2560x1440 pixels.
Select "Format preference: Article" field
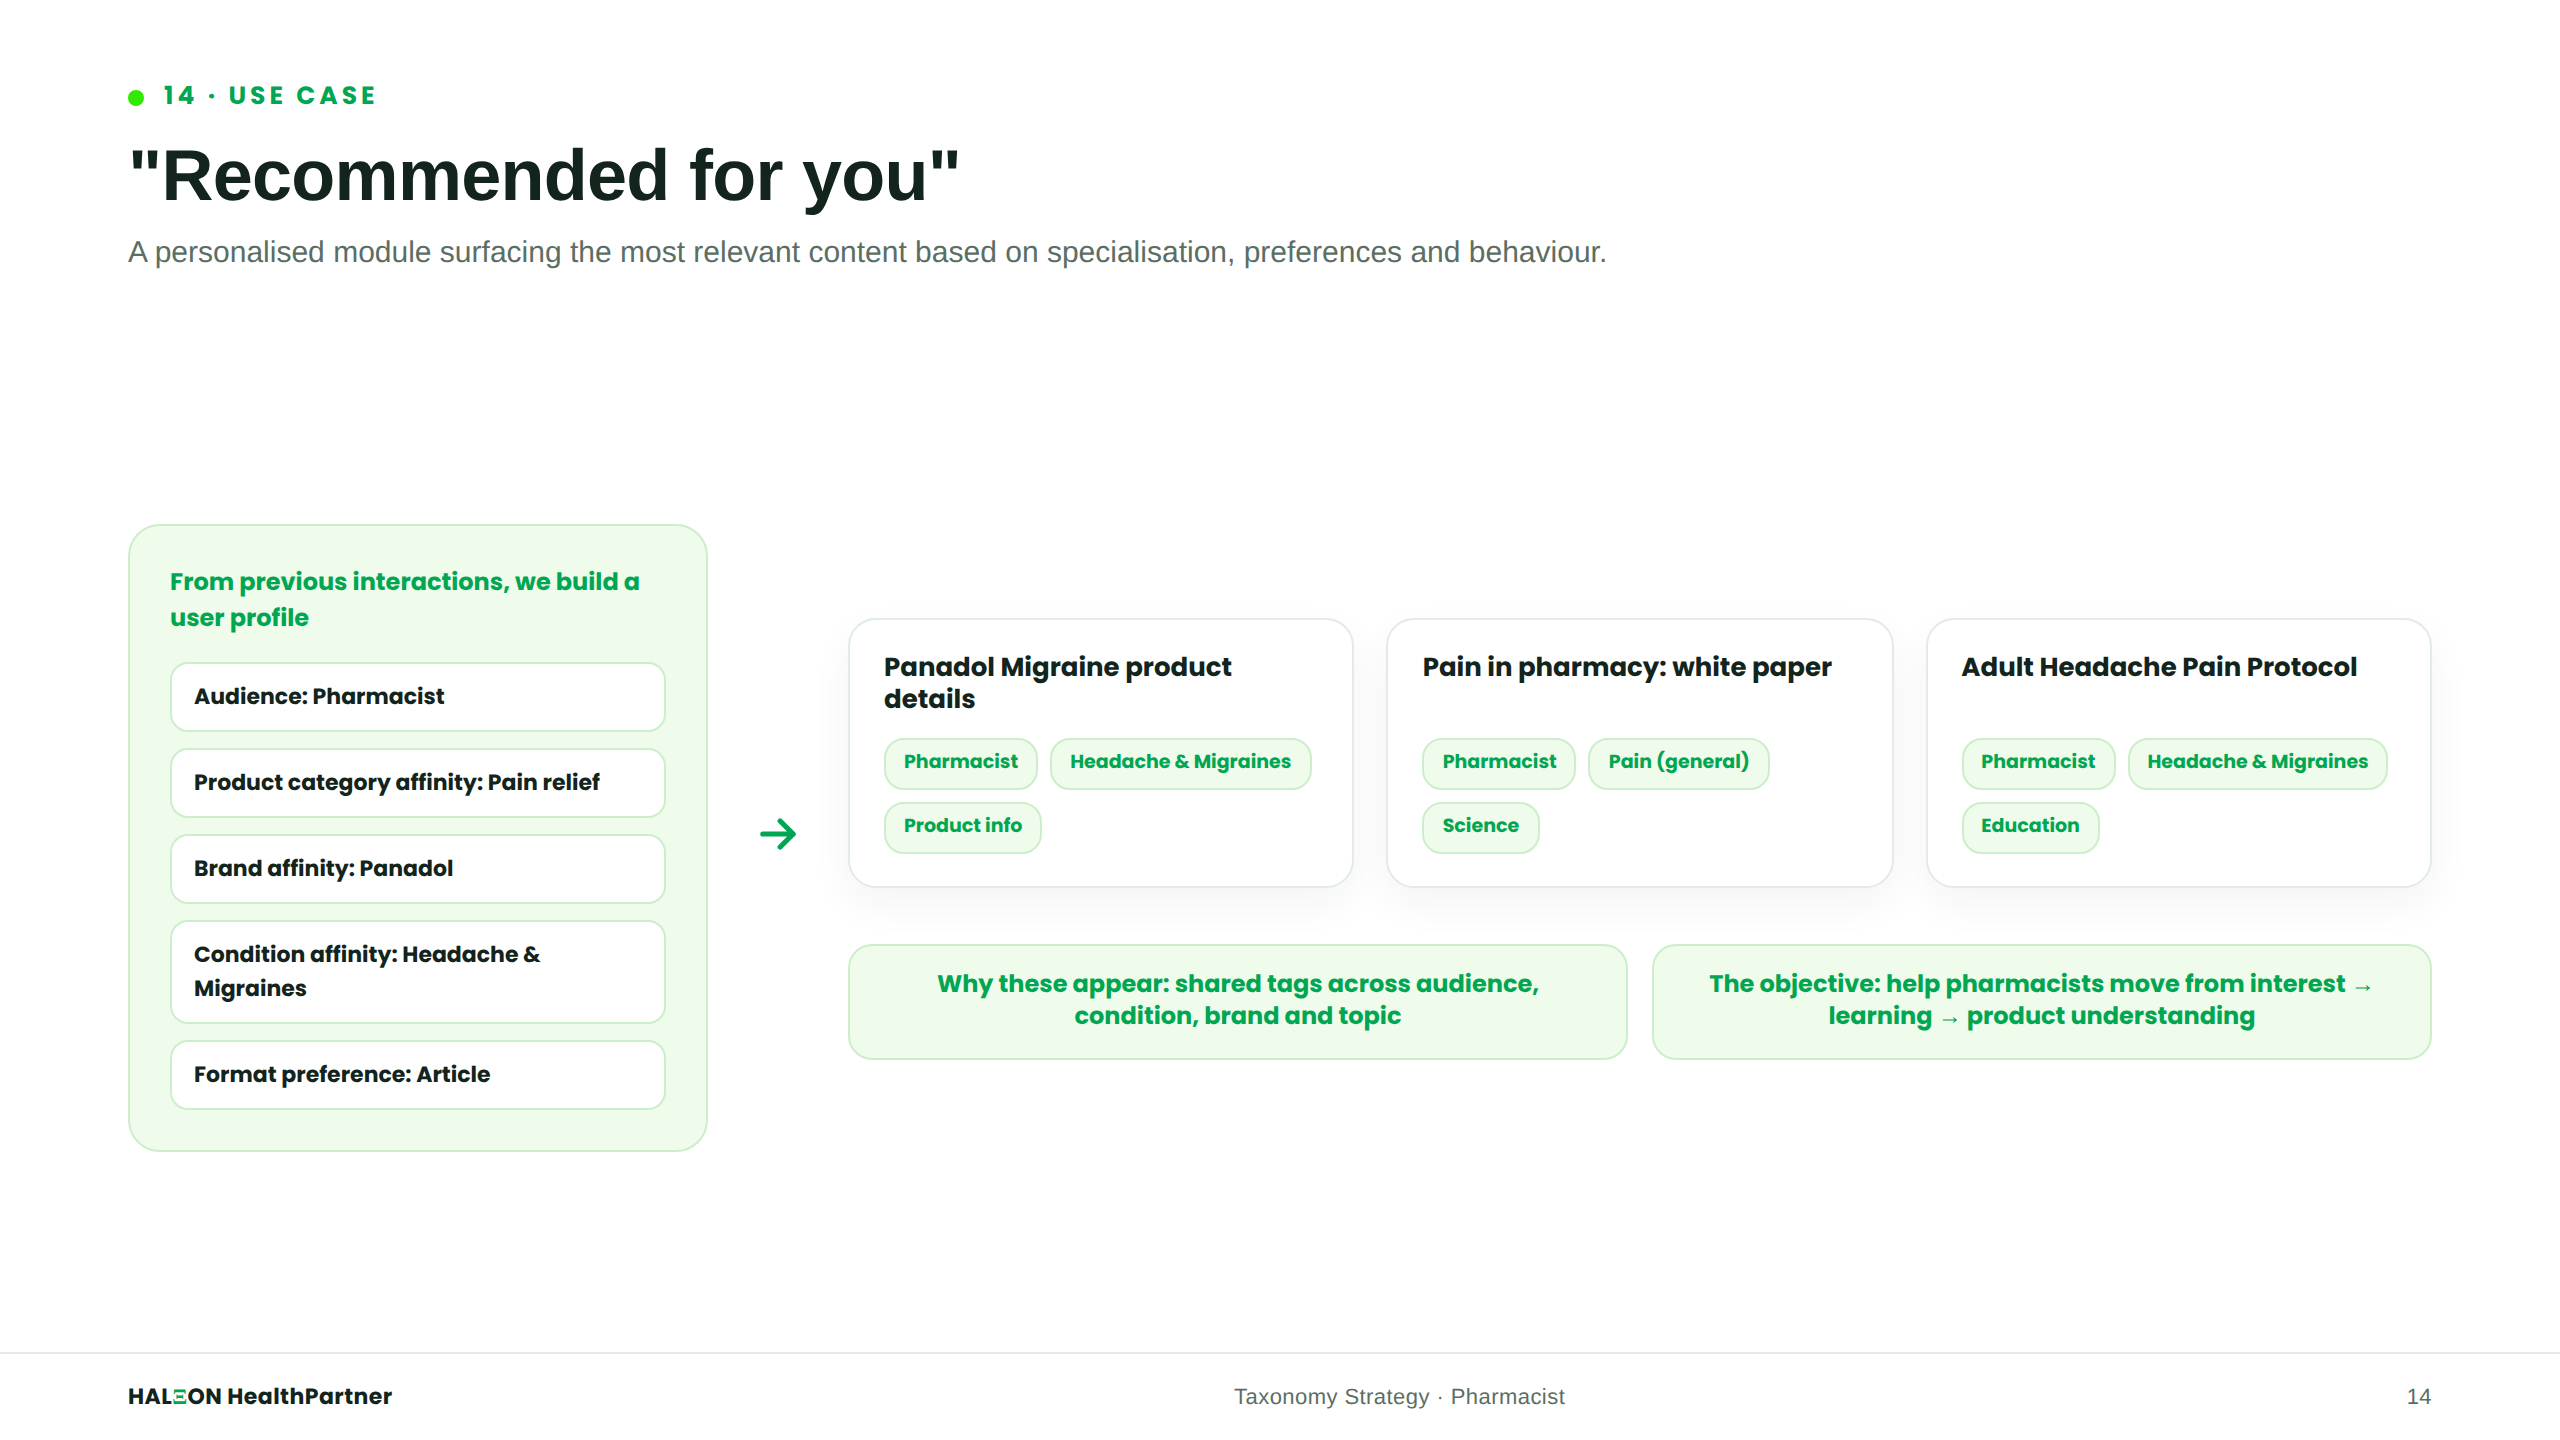click(418, 1075)
